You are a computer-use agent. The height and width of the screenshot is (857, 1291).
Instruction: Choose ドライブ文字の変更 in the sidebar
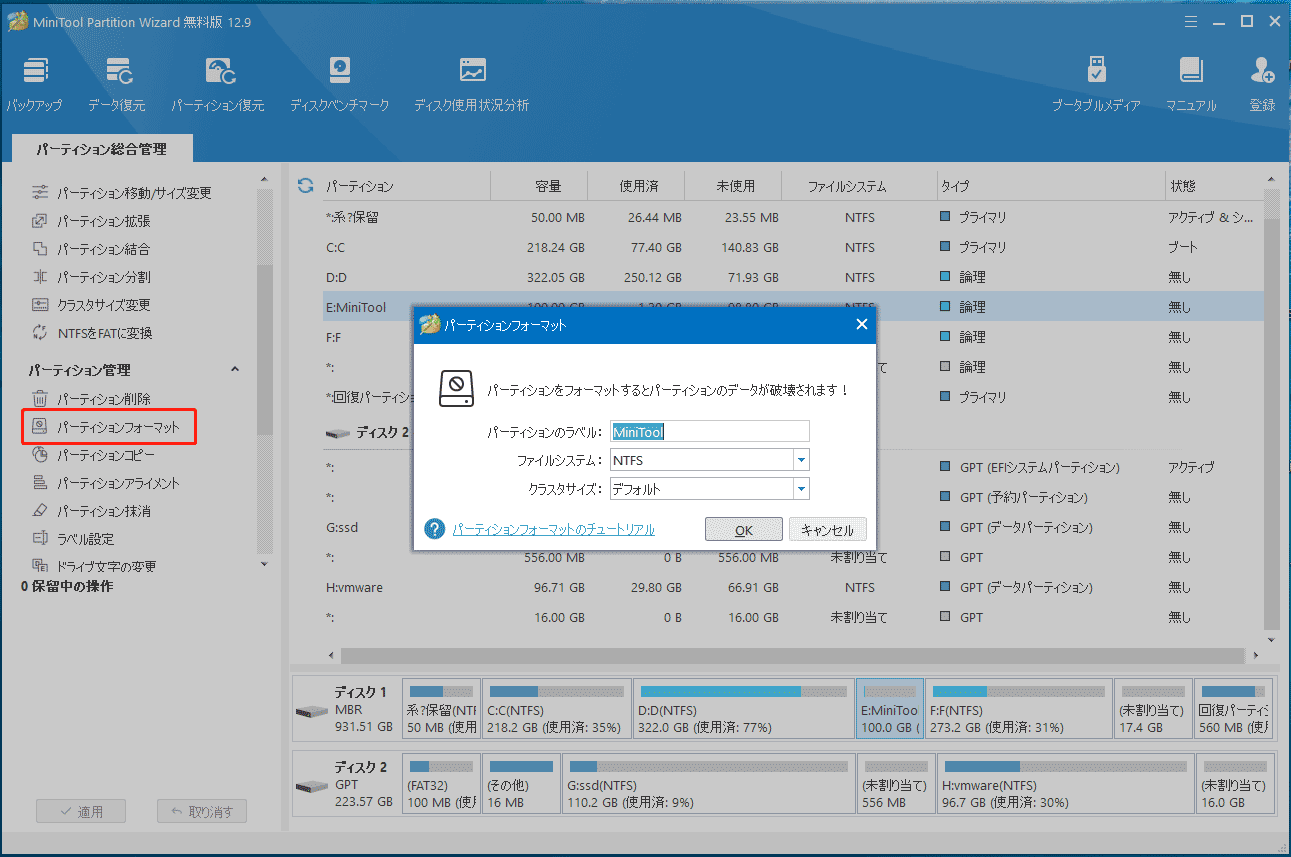point(94,567)
